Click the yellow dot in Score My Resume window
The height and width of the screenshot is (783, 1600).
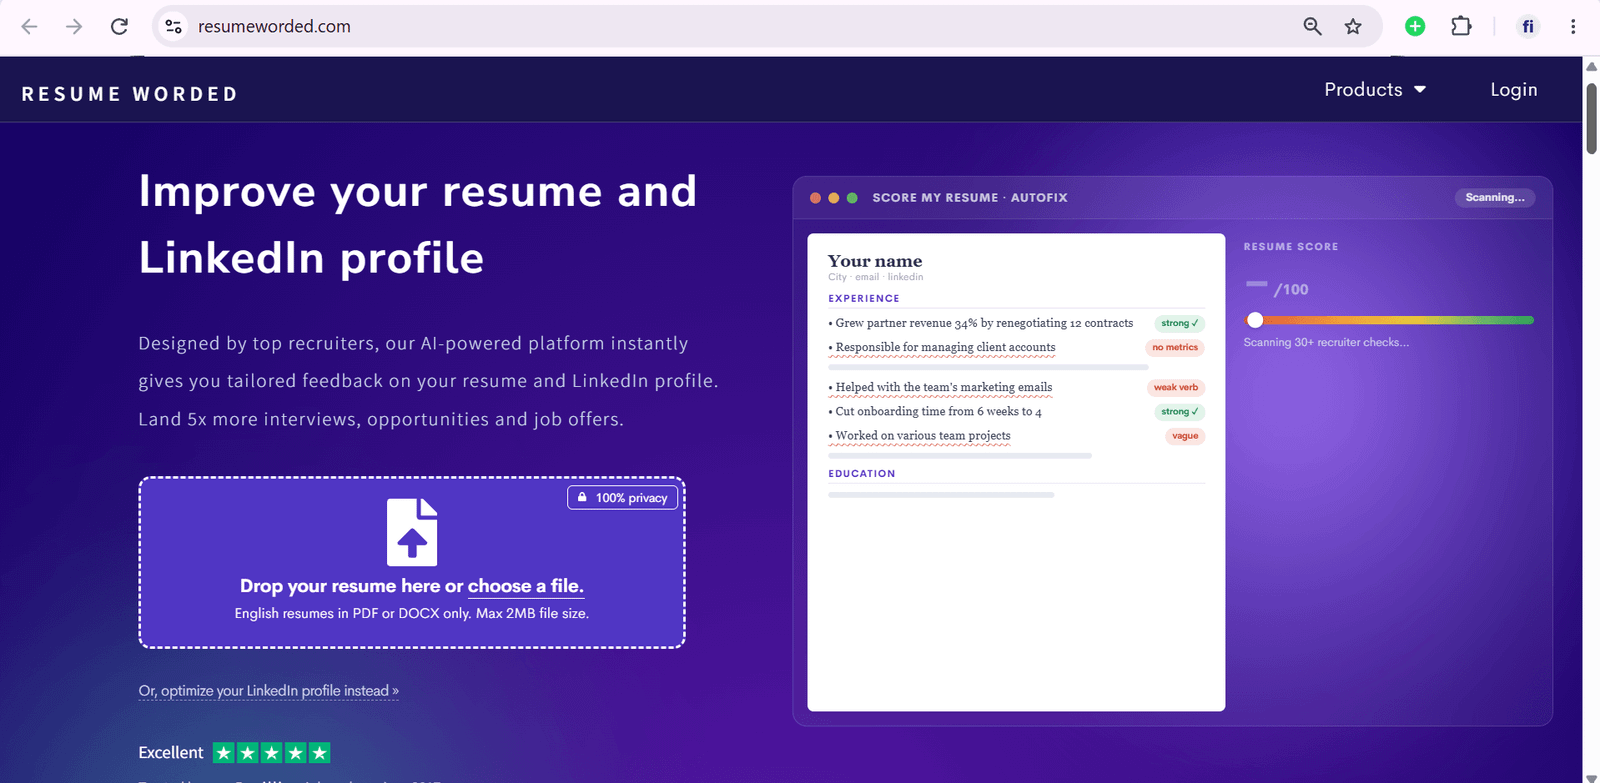[834, 198]
